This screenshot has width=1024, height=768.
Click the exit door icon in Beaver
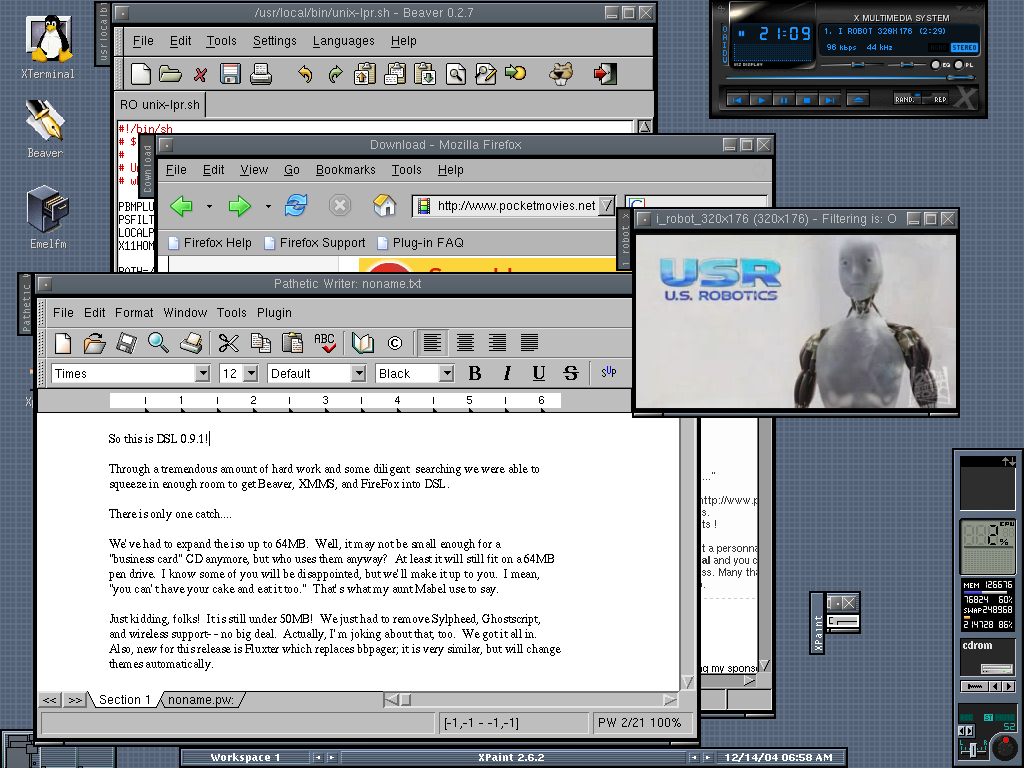point(605,74)
